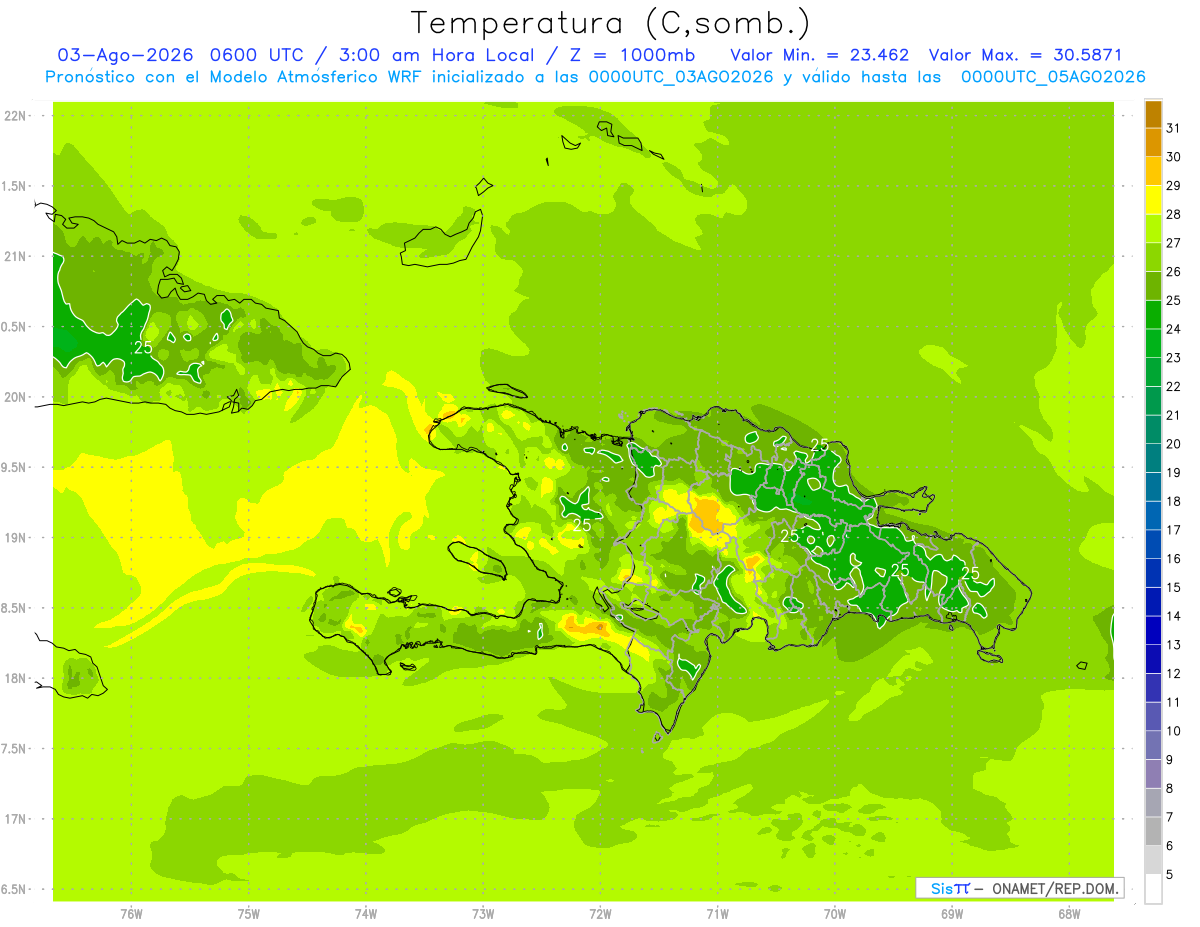Viewport: 1200px width, 927px height.
Task: Select the 'Valor Min. = 23.462' value
Action: point(820,55)
